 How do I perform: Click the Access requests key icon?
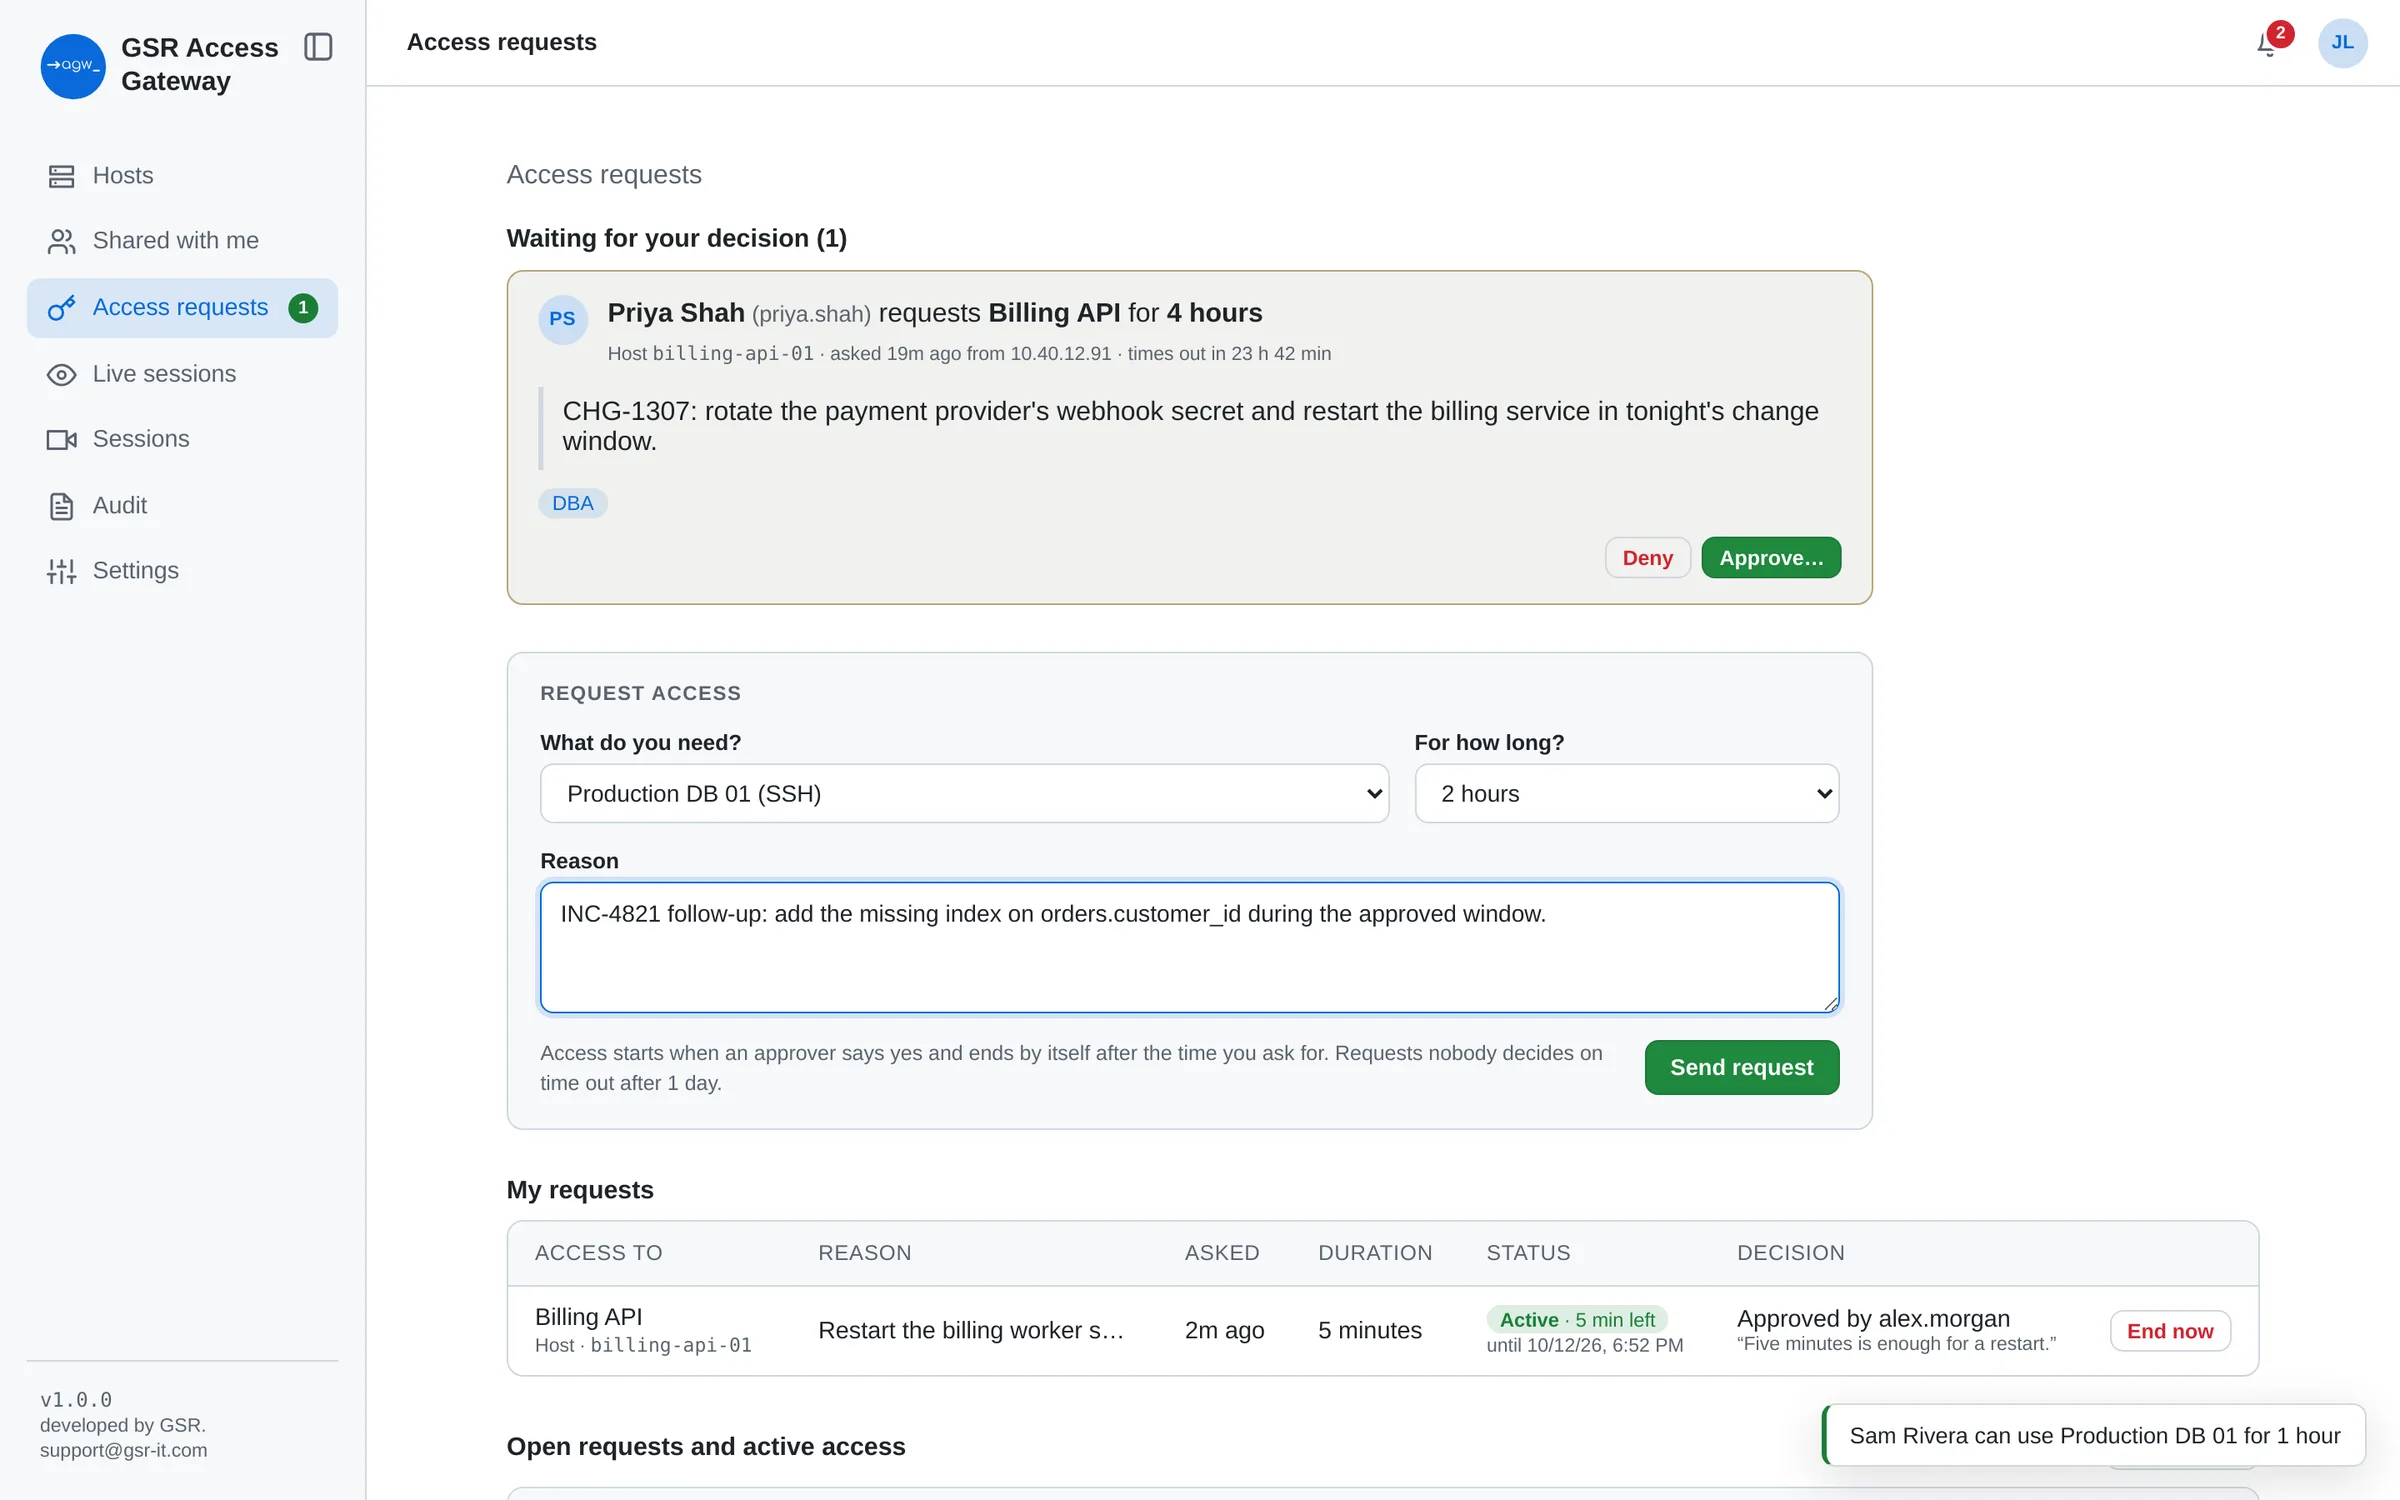(62, 308)
